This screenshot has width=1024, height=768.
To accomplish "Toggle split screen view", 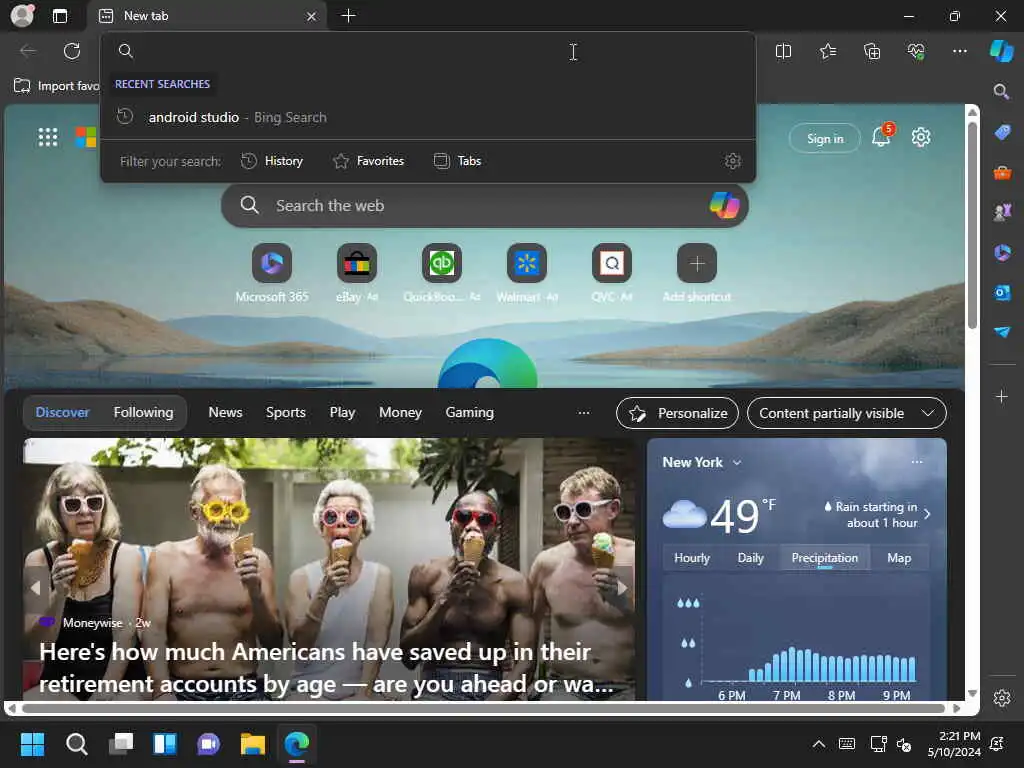I will pyautogui.click(x=783, y=51).
